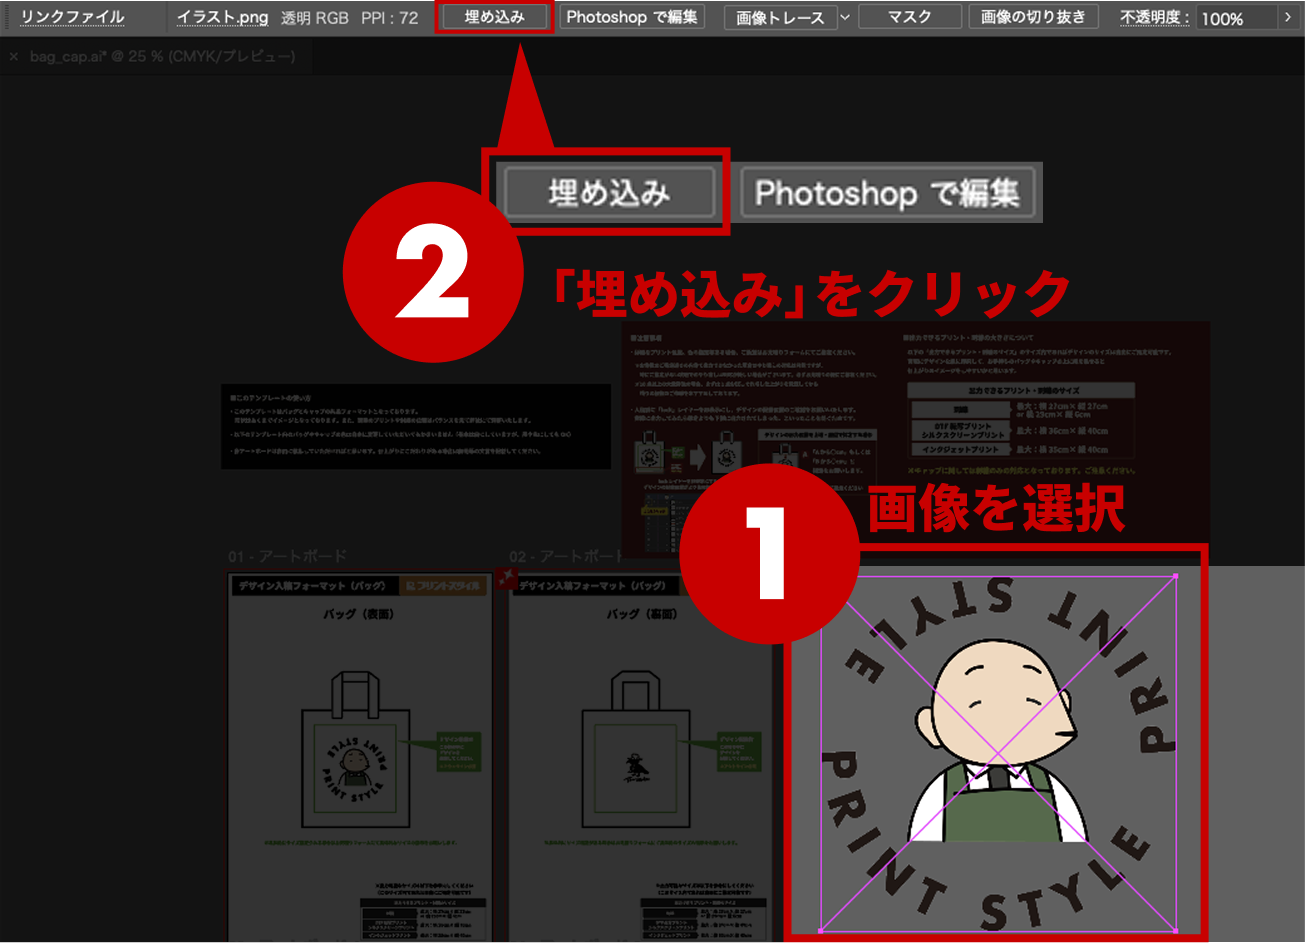
Task: Click the 埋め込み (Embed) button in the control bar
Action: coord(495,16)
